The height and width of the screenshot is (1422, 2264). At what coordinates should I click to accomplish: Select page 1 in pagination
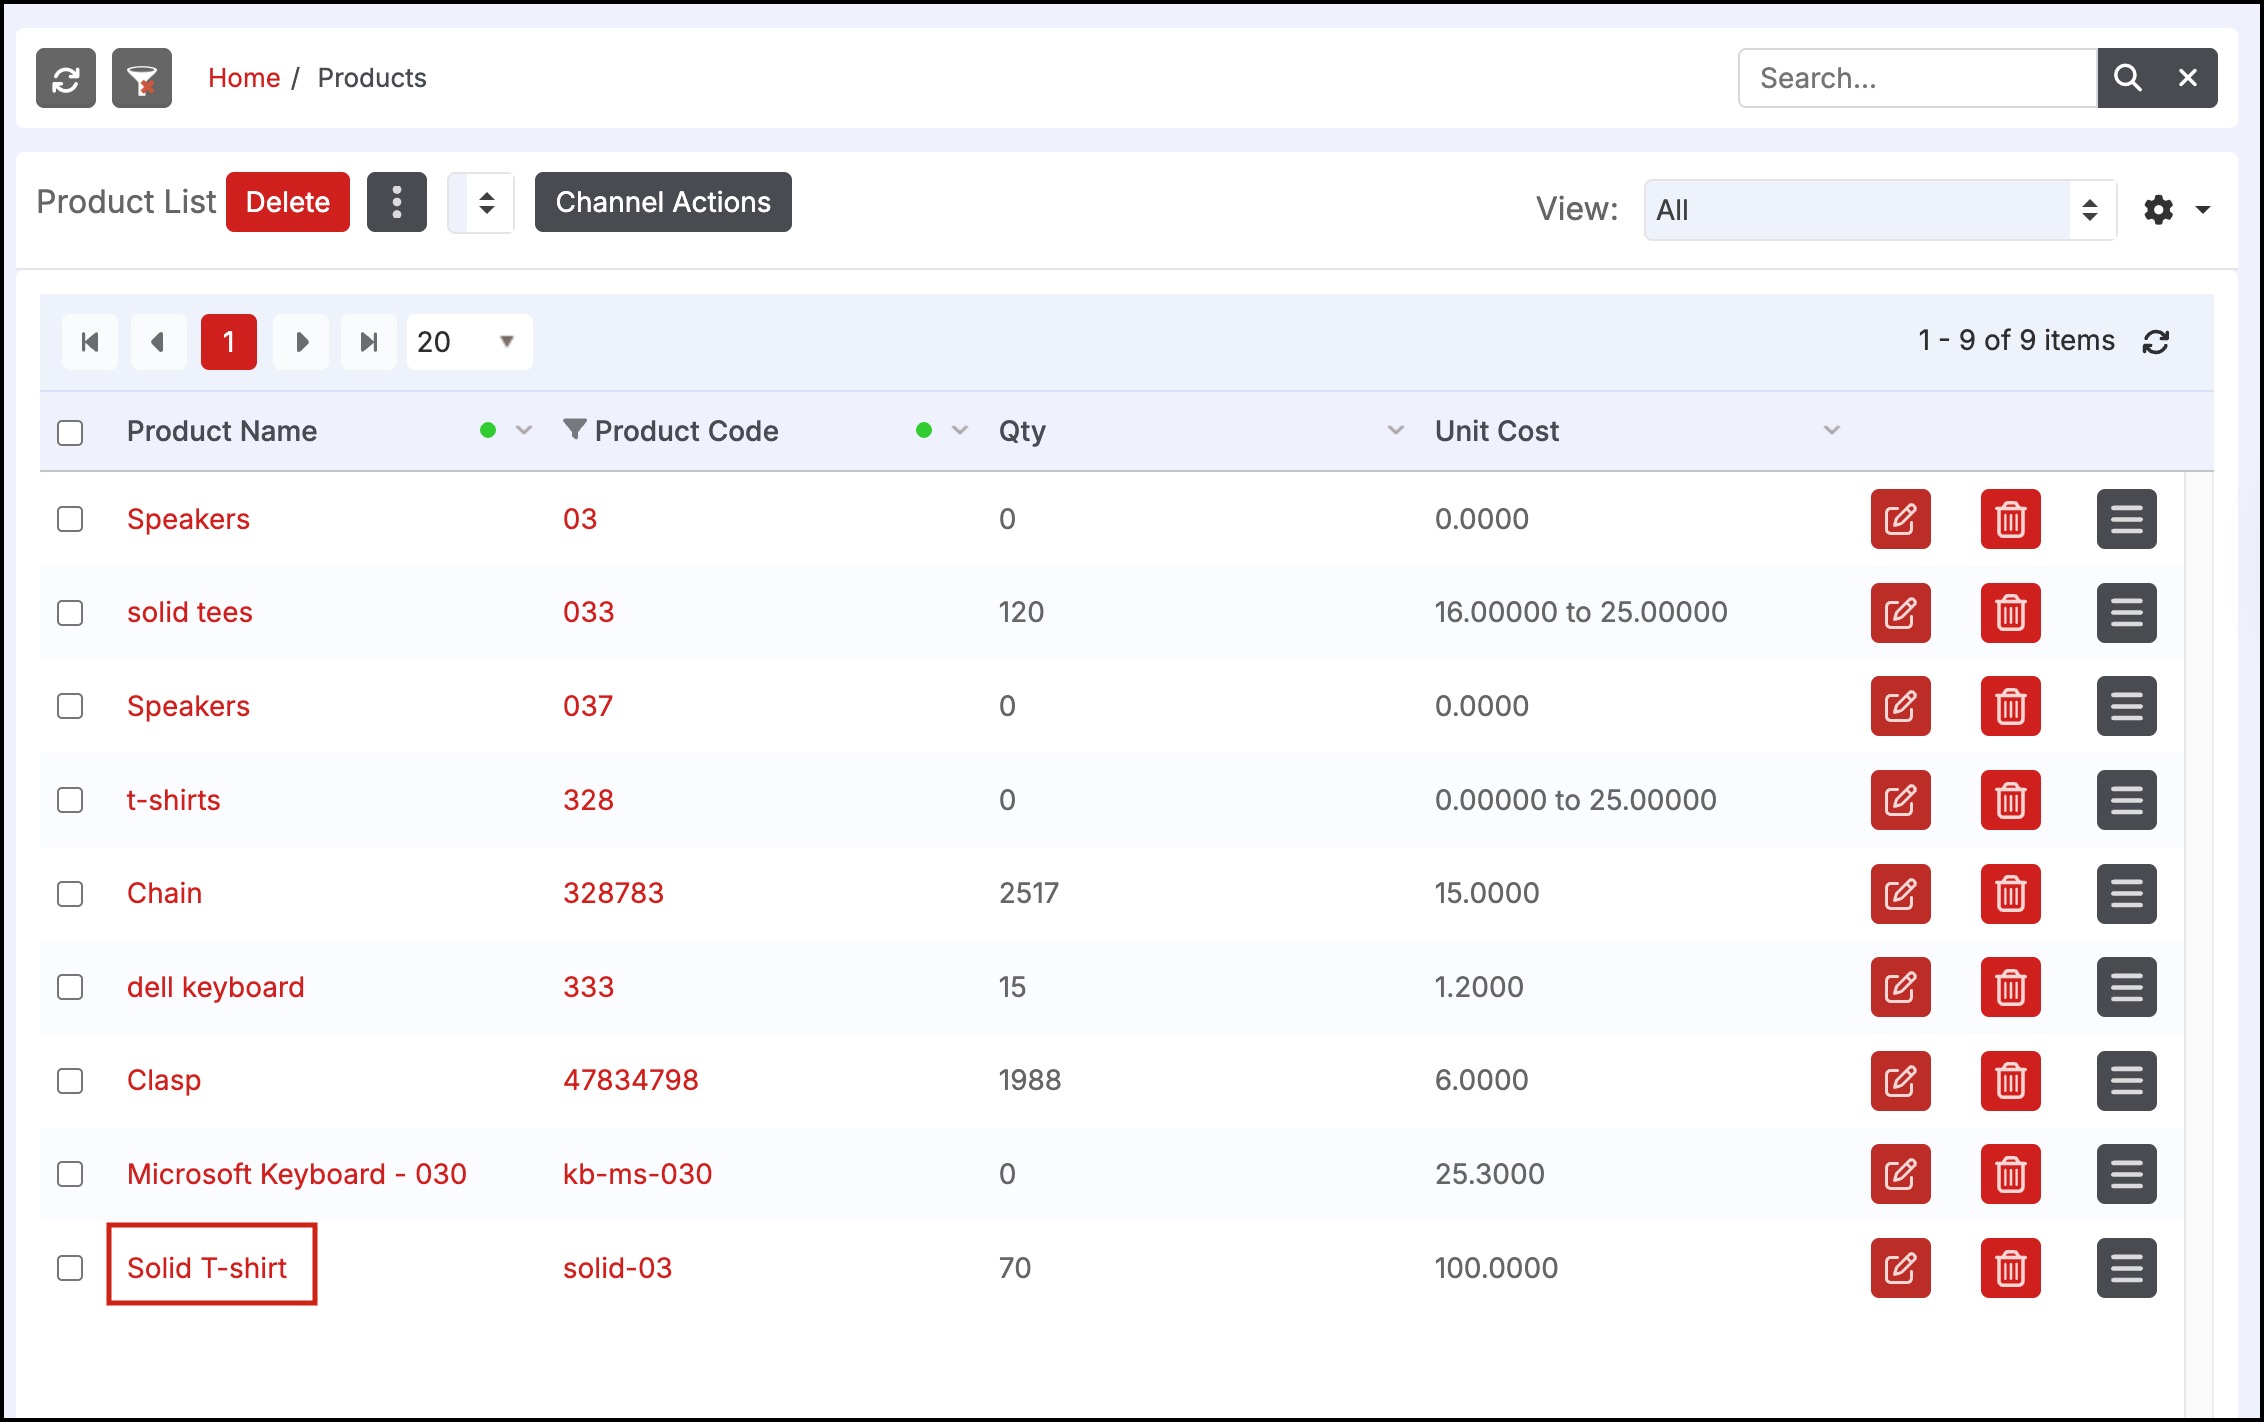click(229, 342)
